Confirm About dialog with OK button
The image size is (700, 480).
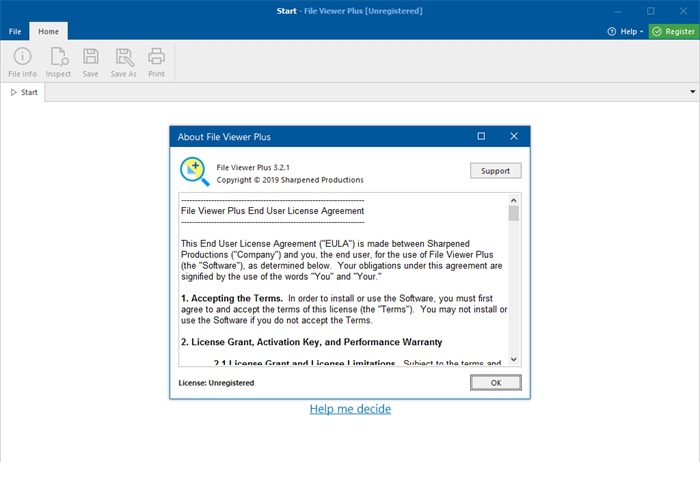click(x=496, y=383)
